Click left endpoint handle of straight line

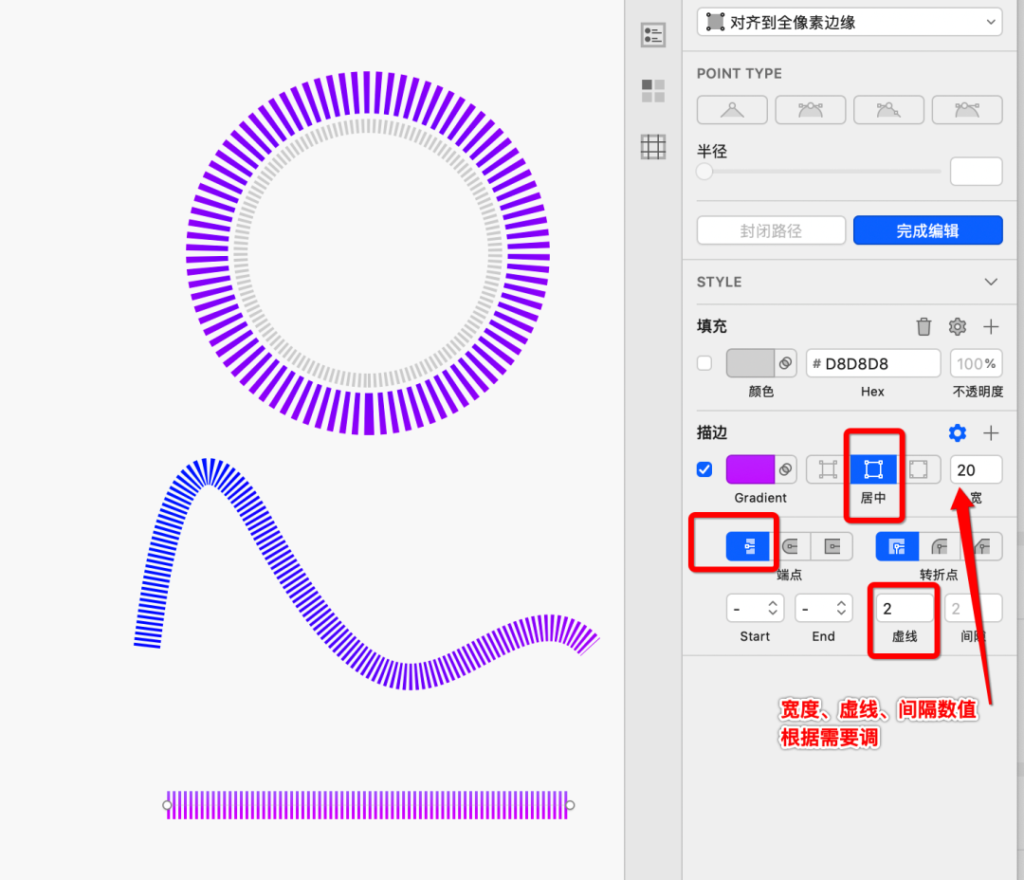[167, 805]
